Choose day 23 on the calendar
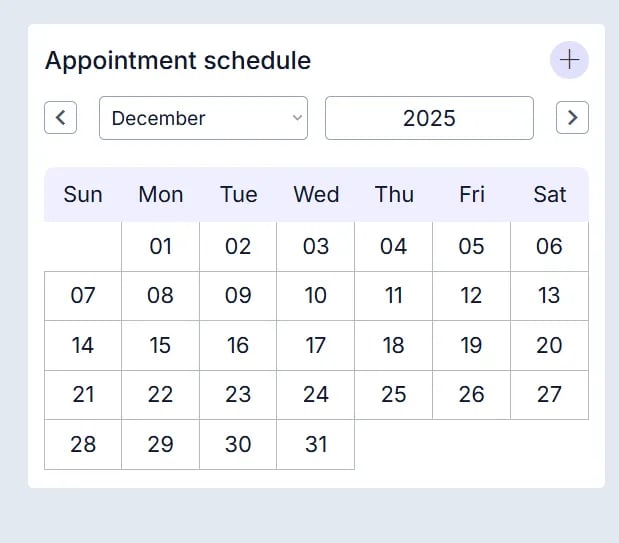This screenshot has height=543, width=619. (x=238, y=394)
